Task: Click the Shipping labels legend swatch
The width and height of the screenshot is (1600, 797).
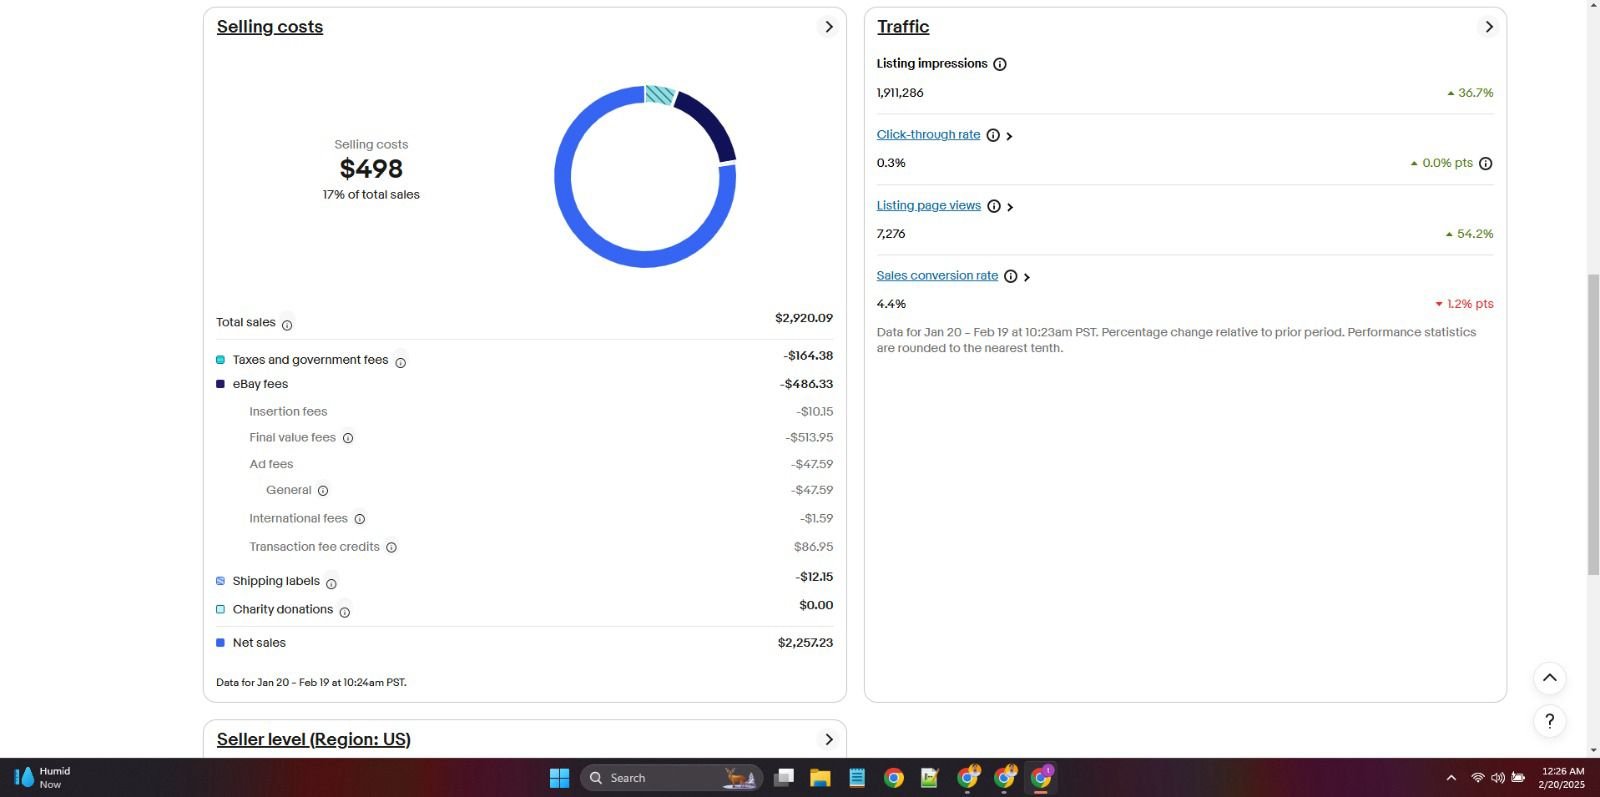Action: (x=220, y=581)
